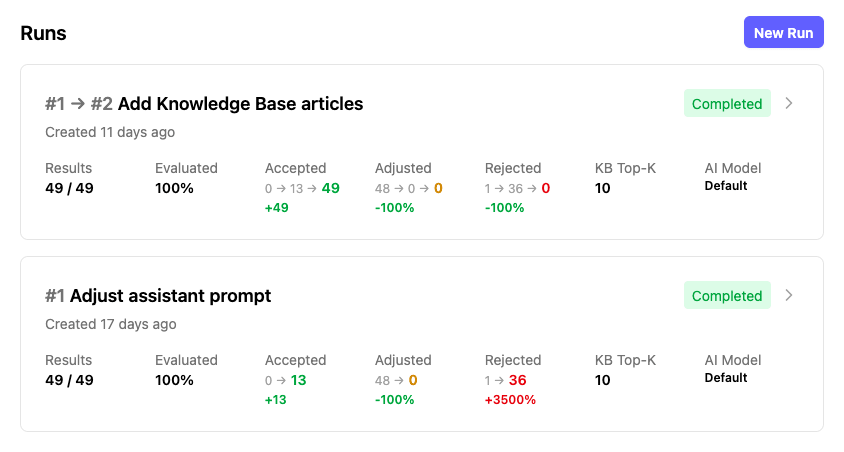Open the Adjust assistant prompt run title
This screenshot has height=452, width=844.
click(x=170, y=296)
